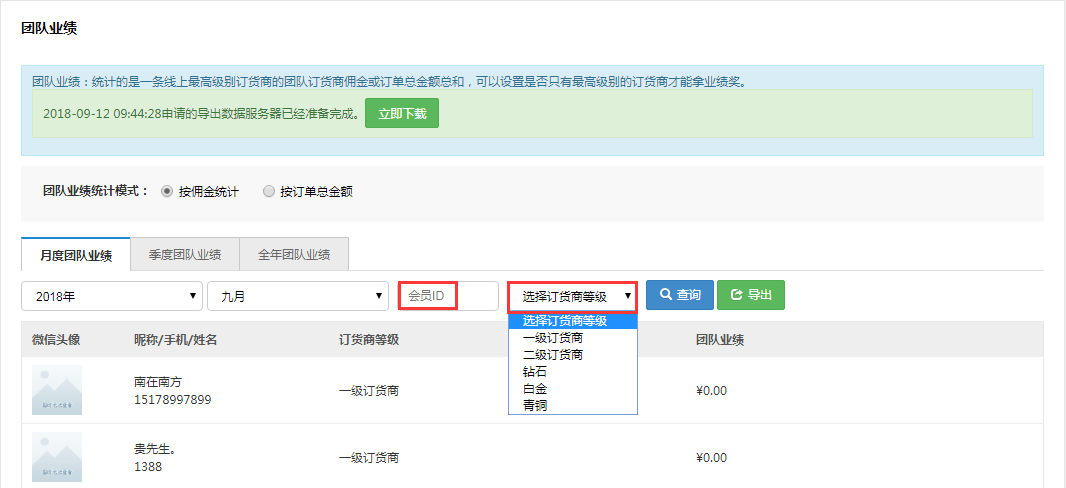The image size is (1066, 488).
Task: Switch to the 月度团队业绩 tab
Action: tap(76, 255)
